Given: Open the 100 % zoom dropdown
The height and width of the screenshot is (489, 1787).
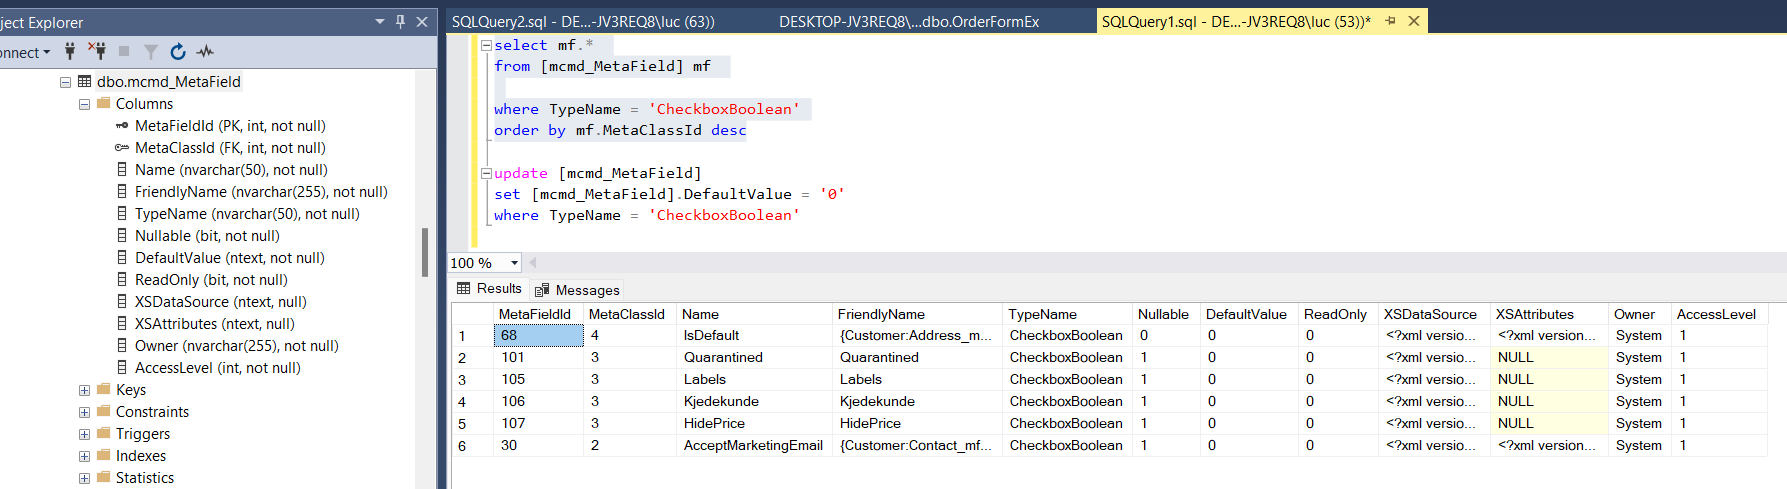Looking at the screenshot, I should (x=514, y=263).
